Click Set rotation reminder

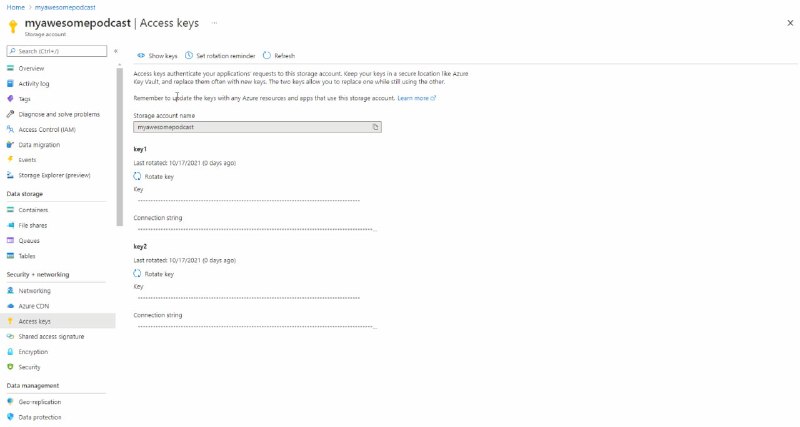(x=220, y=56)
